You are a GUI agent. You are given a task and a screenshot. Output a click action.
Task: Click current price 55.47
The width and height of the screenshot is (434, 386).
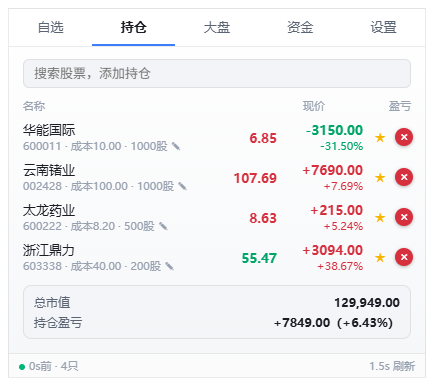[x=259, y=258]
